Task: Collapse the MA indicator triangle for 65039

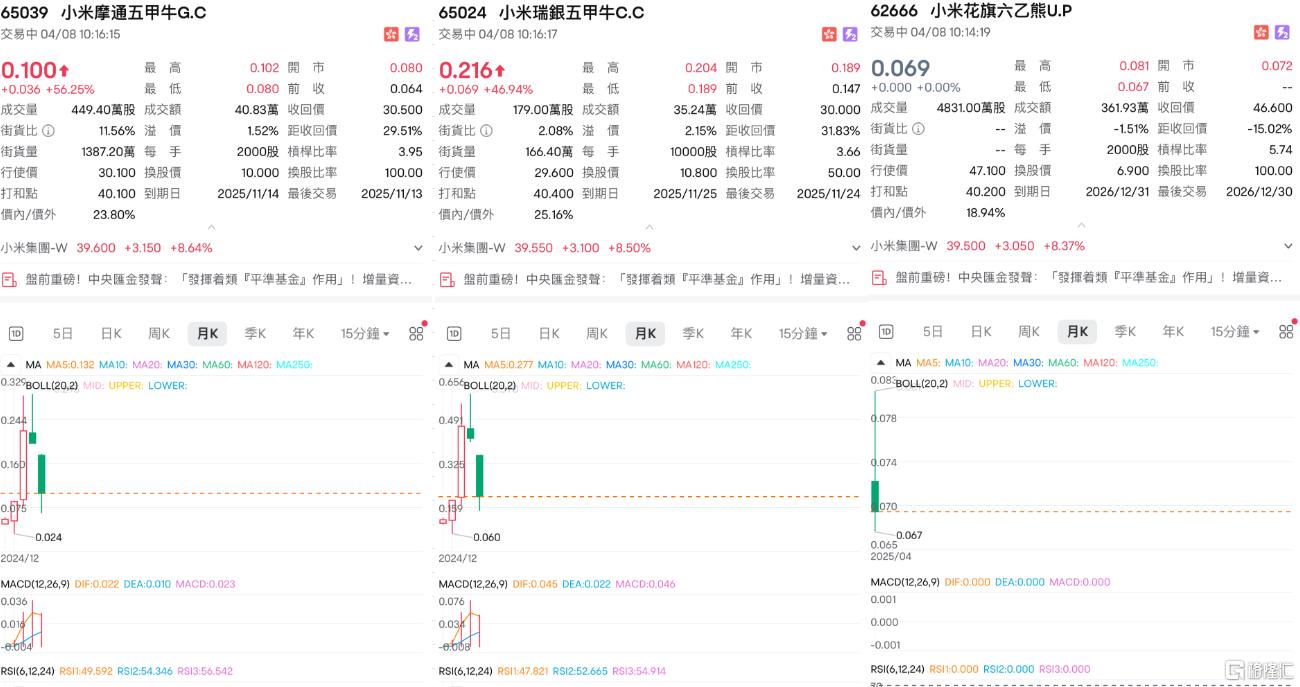Action: point(13,365)
